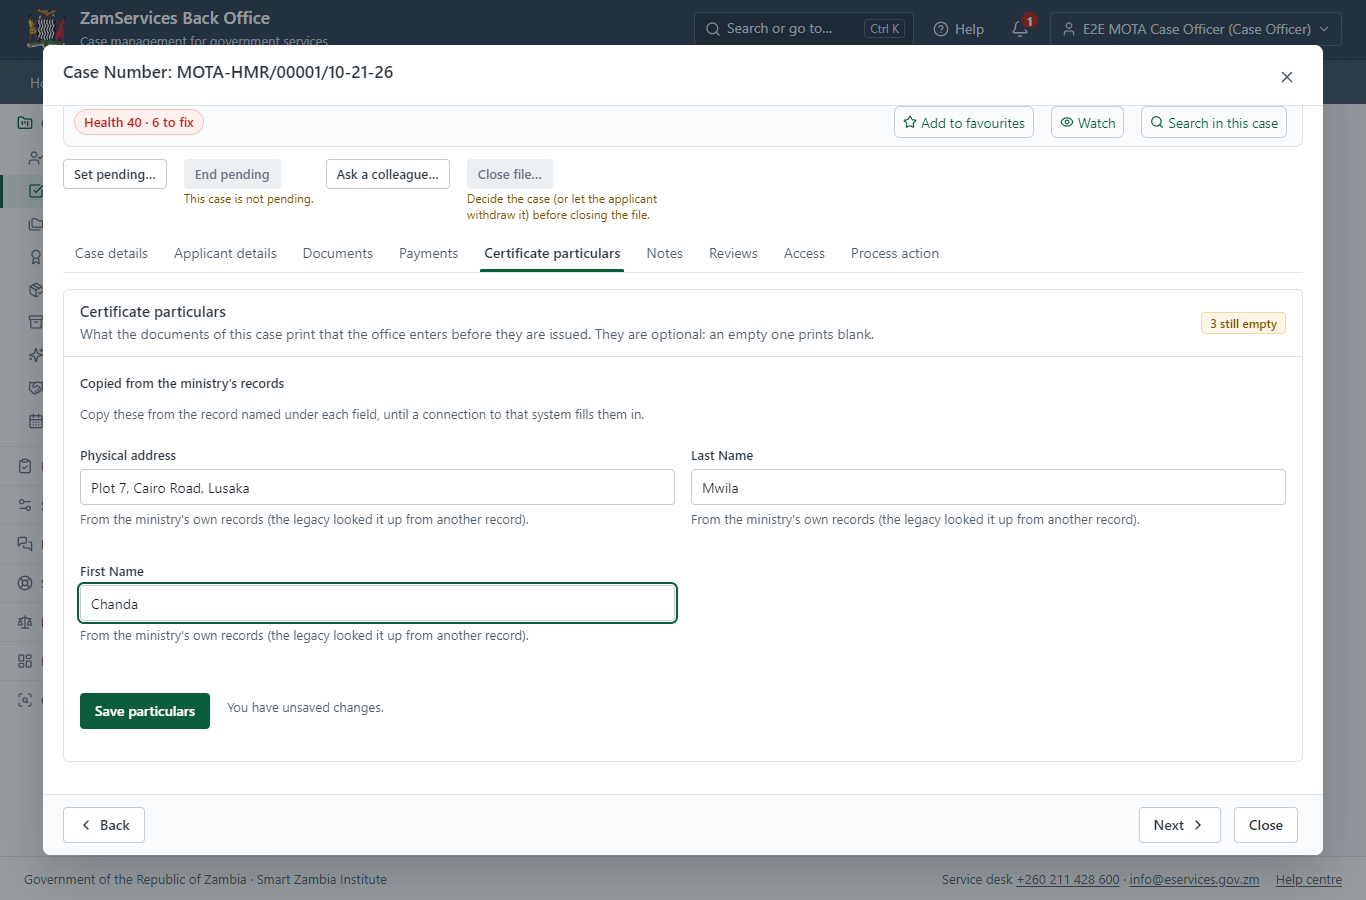Open the handshake icon in the sidebar
The width and height of the screenshot is (1366, 900).
pyautogui.click(x=36, y=388)
